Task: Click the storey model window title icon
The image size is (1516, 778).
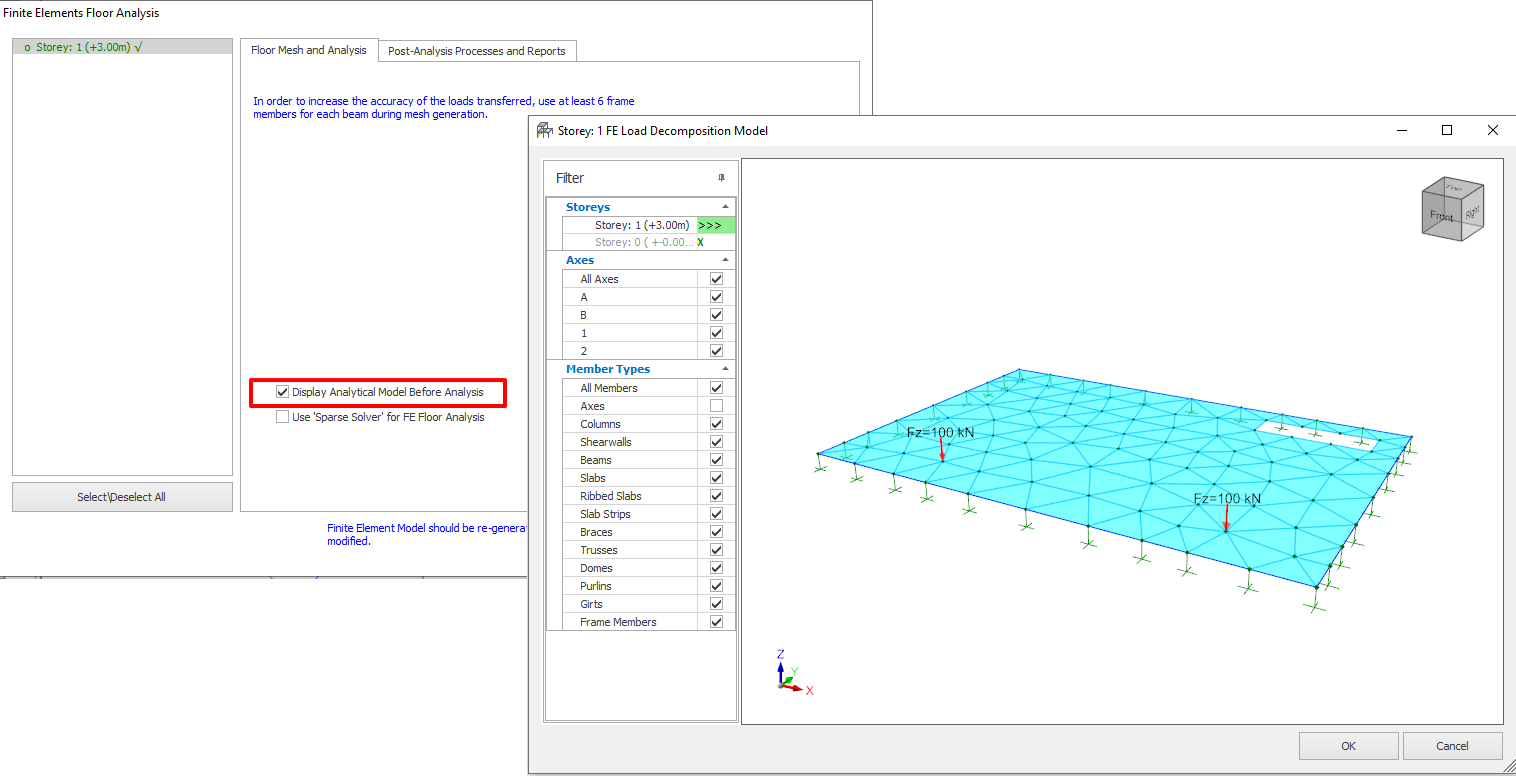Action: click(544, 131)
